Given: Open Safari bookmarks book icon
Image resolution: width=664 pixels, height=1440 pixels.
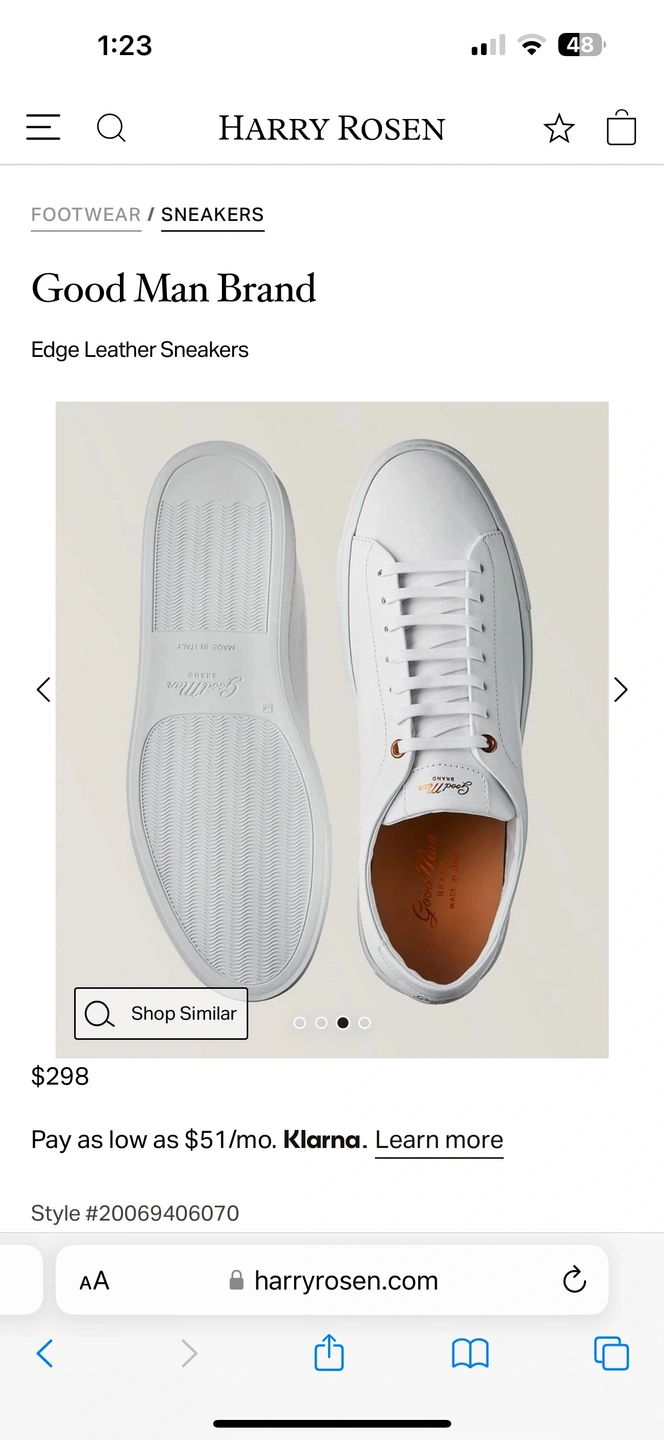Looking at the screenshot, I should point(470,1354).
